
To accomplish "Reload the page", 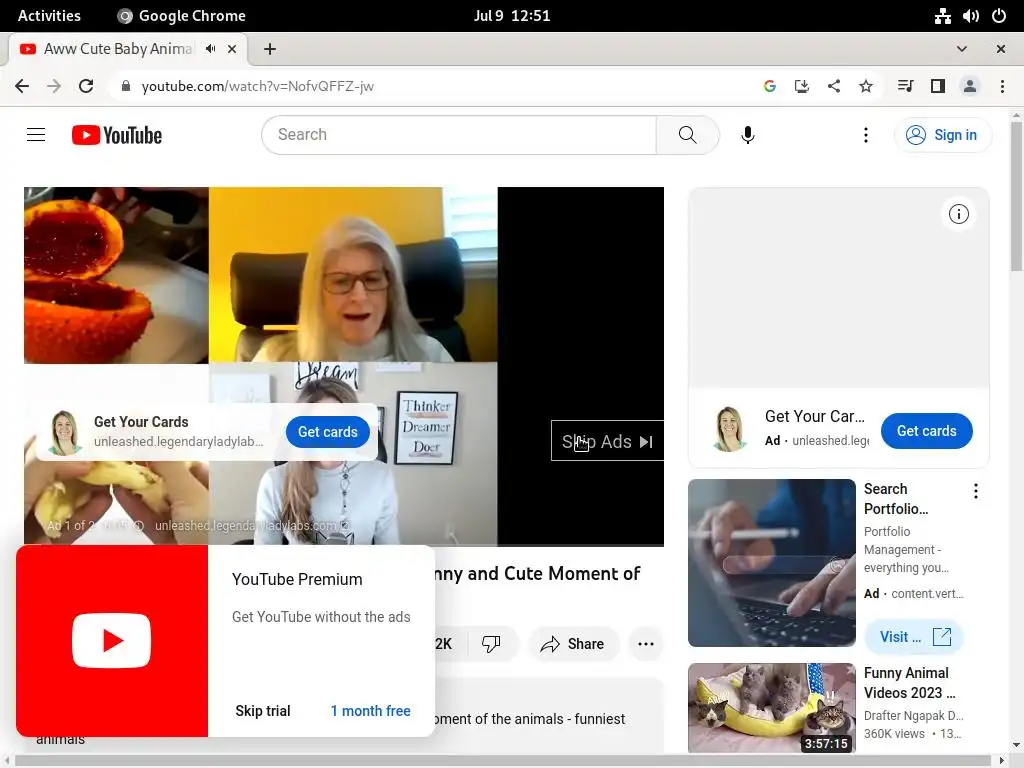I will (86, 86).
